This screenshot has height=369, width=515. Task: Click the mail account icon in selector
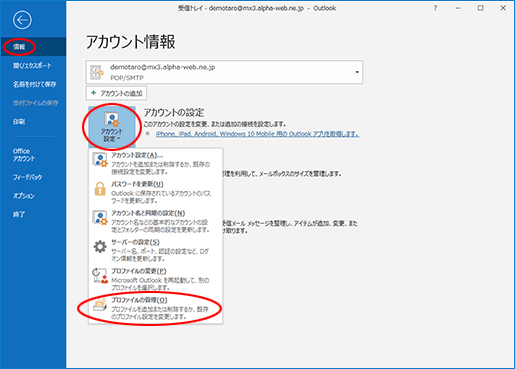click(97, 72)
